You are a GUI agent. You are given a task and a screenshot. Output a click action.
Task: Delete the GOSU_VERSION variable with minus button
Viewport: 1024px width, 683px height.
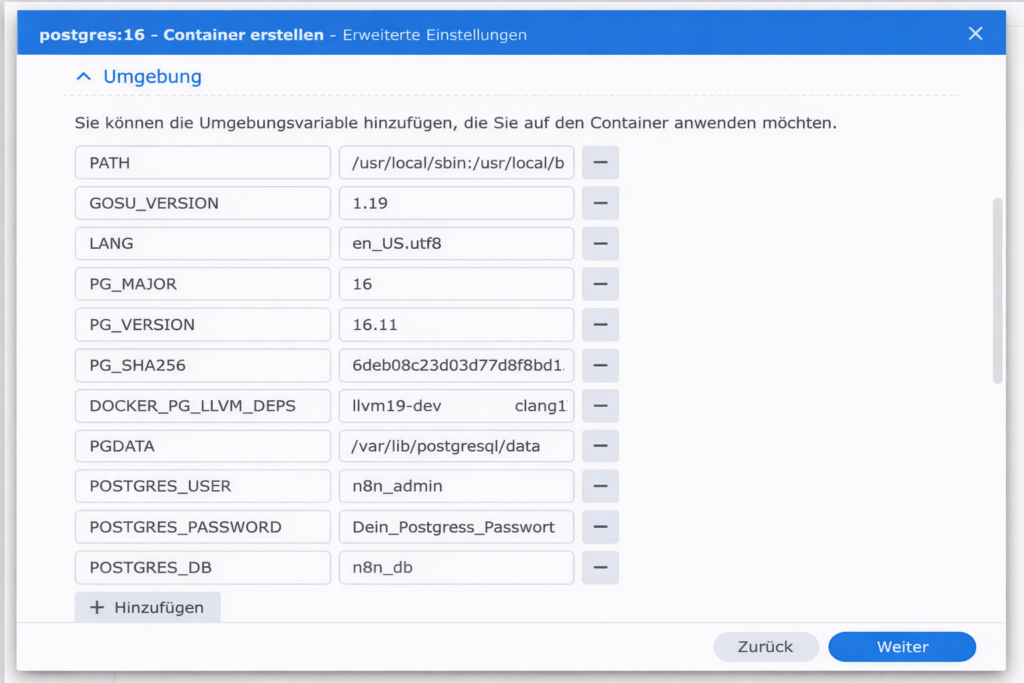[600, 203]
